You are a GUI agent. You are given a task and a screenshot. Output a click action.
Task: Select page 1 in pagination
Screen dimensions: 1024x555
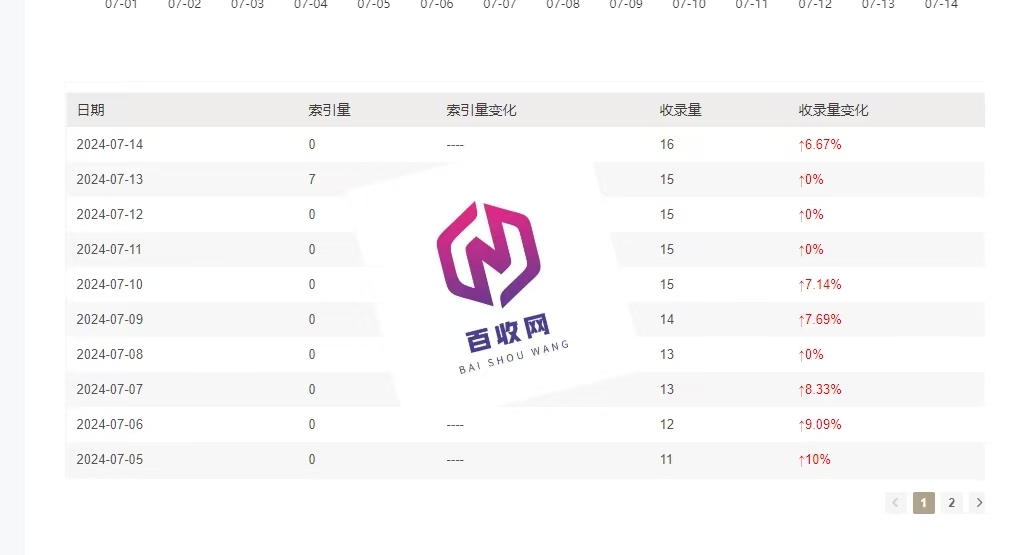point(923,503)
